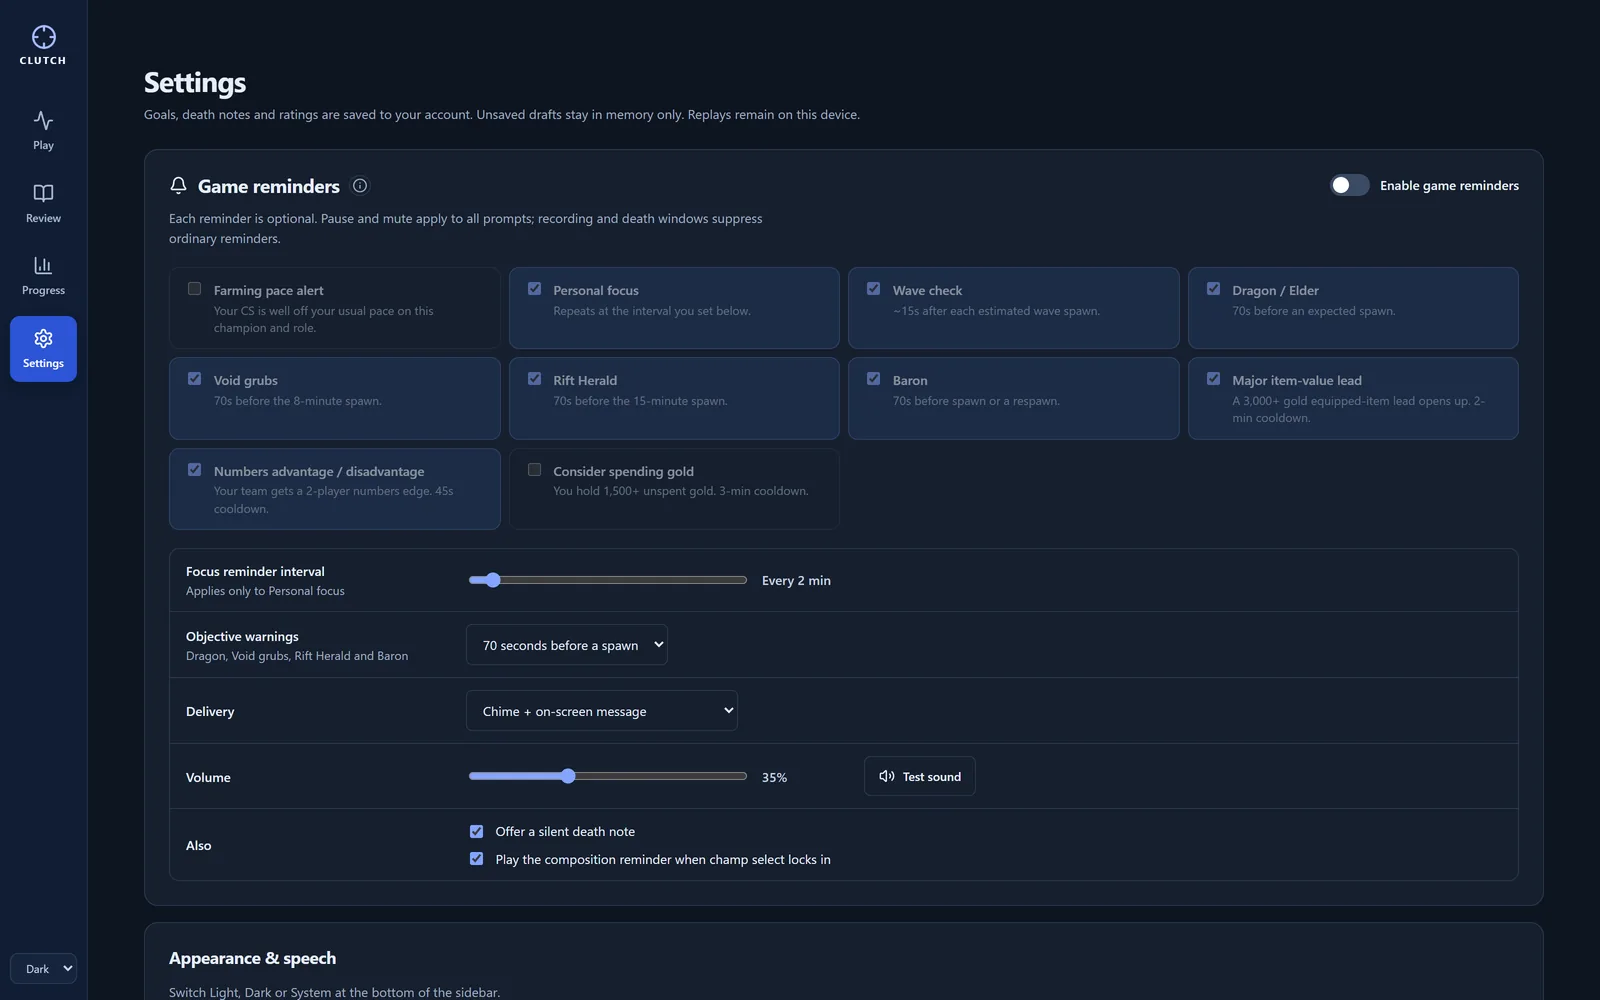1600x1000 pixels.
Task: Uncheck the Major item-value lead reminder
Action: point(1213,379)
